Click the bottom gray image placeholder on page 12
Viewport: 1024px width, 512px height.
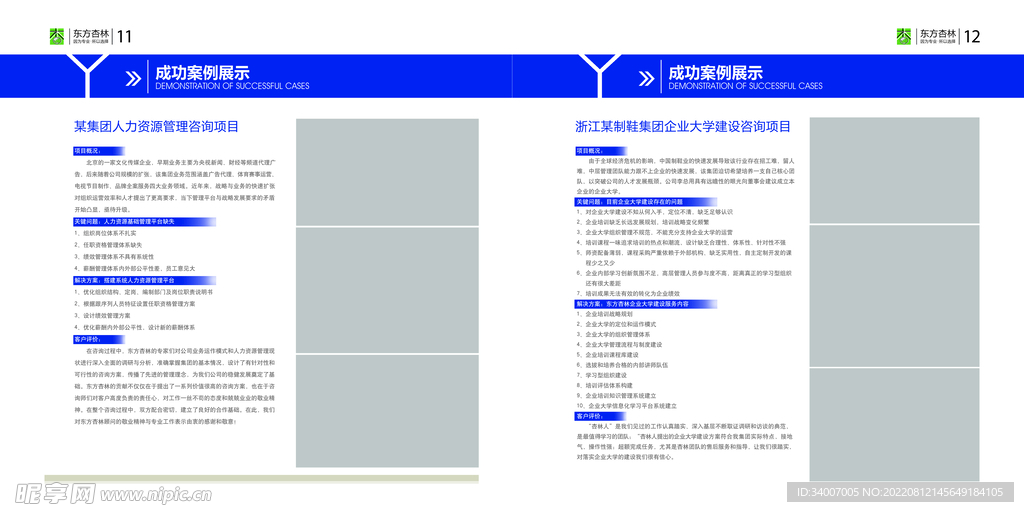pyautogui.click(x=895, y=424)
